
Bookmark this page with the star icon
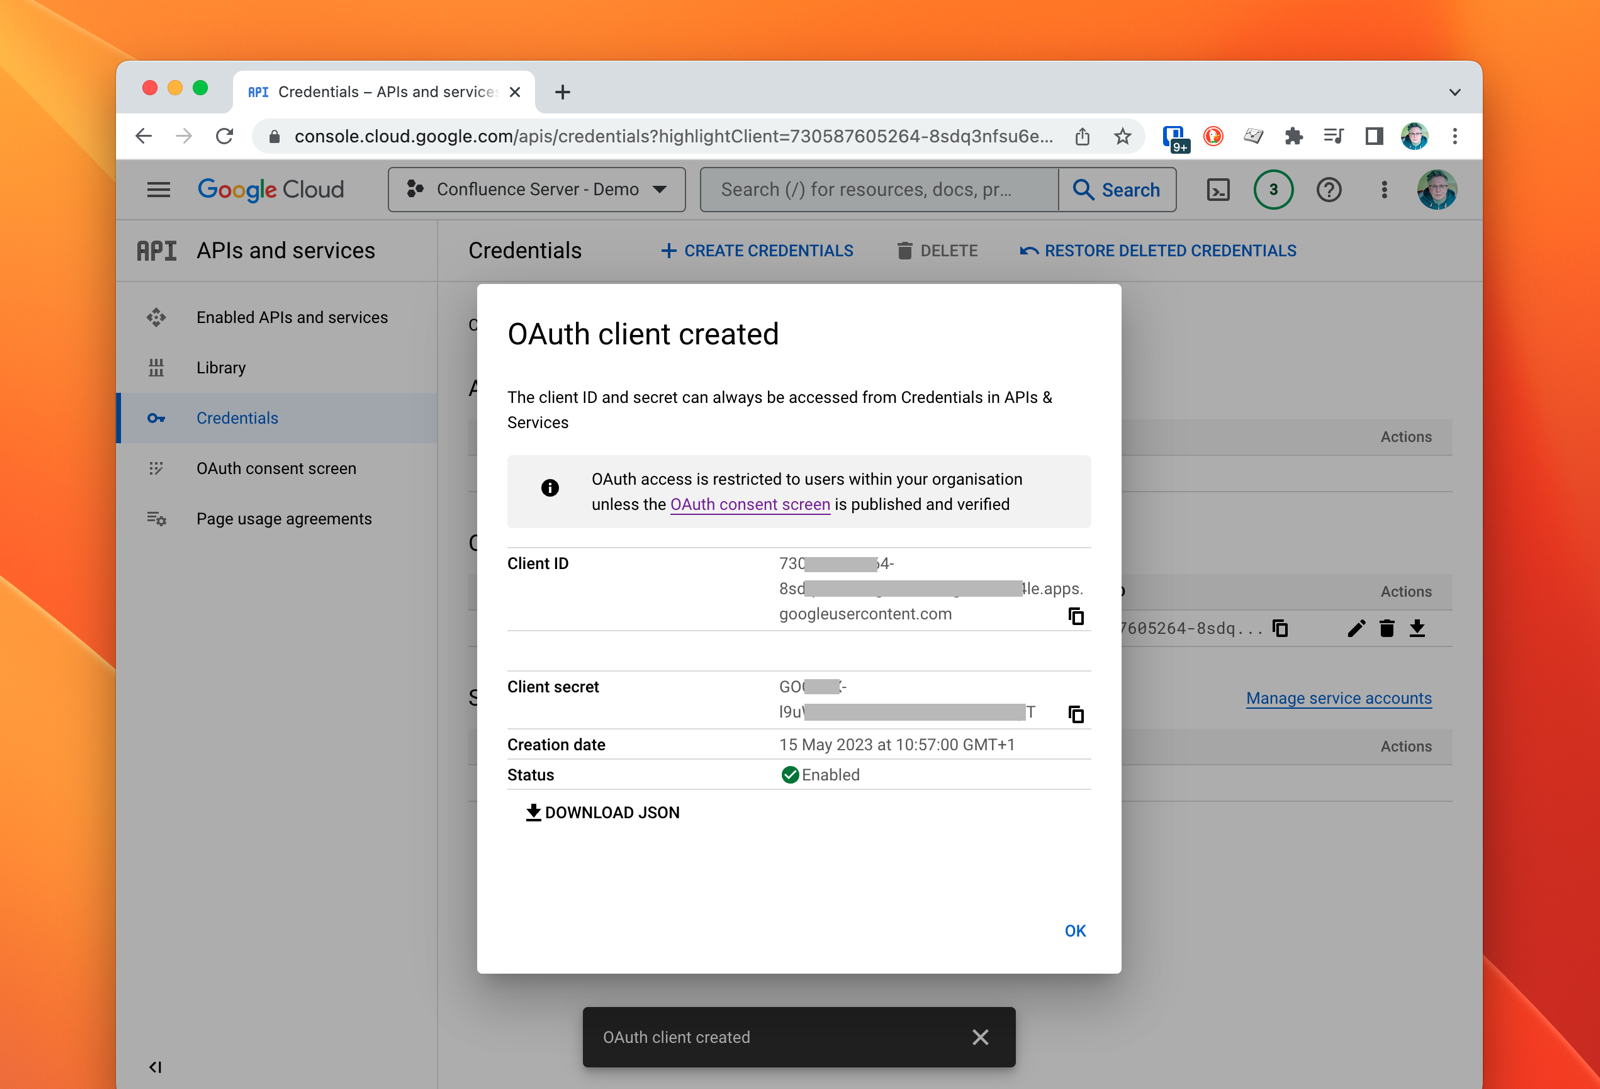pos(1123,137)
